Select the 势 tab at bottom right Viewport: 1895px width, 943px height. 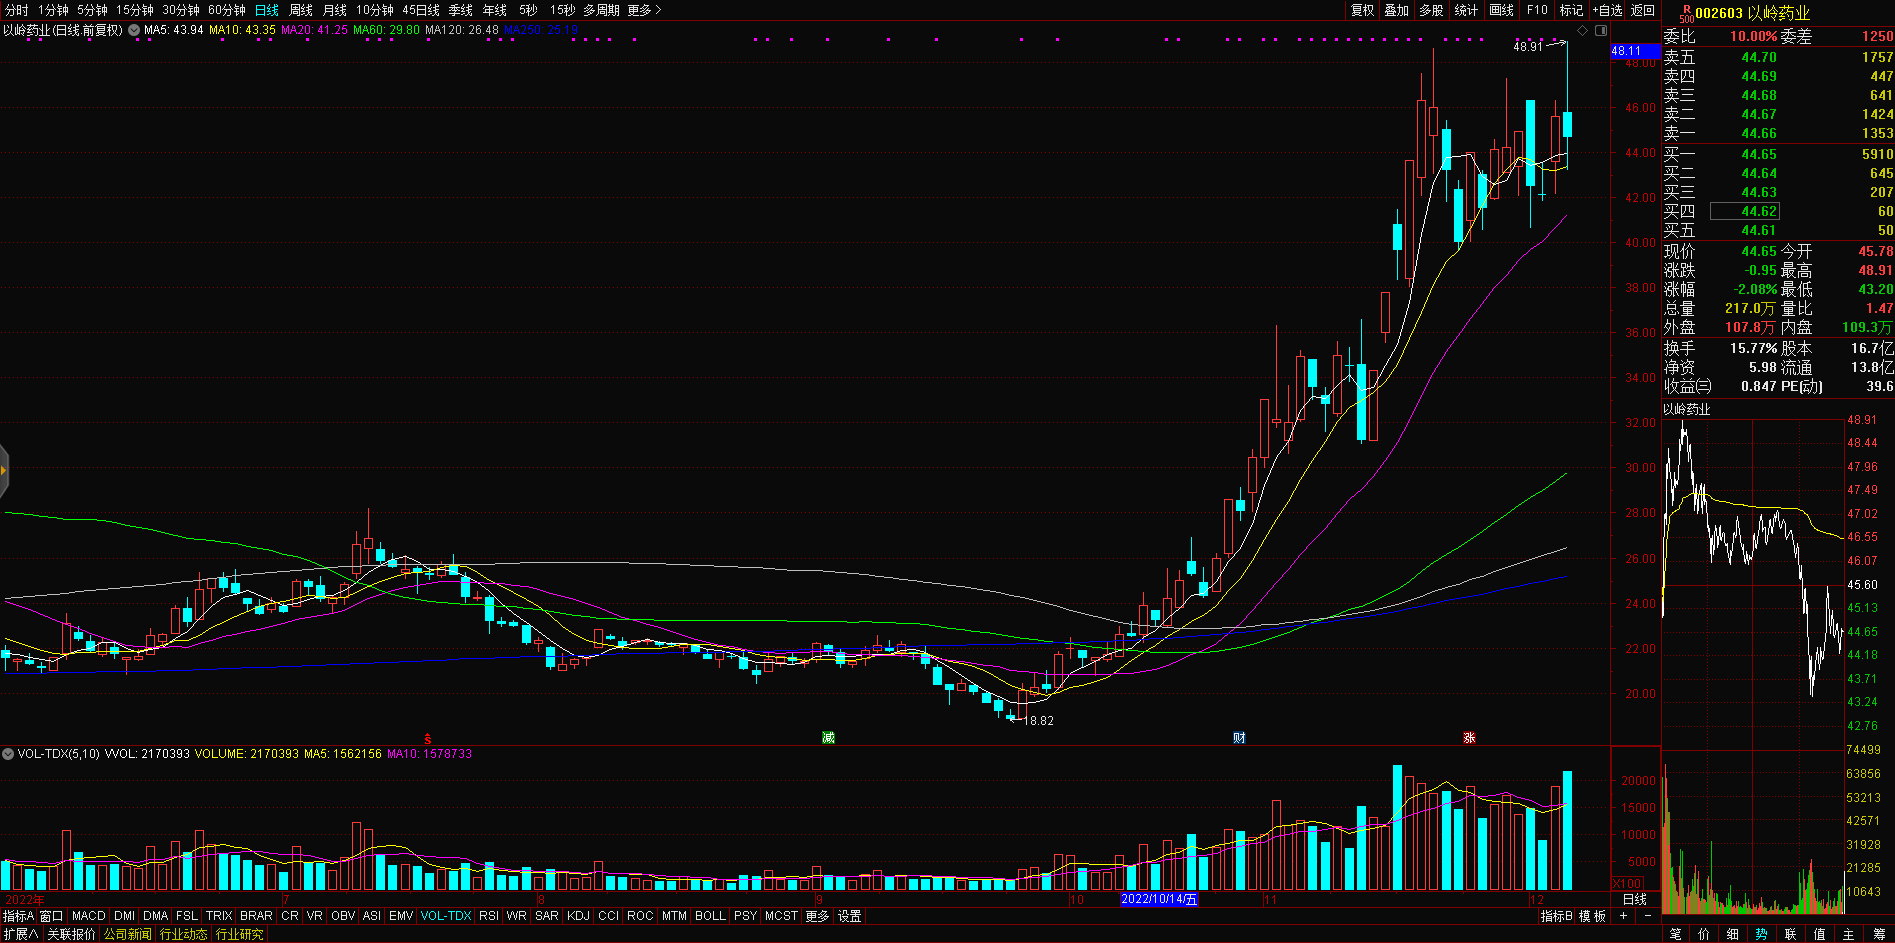[x=1761, y=934]
